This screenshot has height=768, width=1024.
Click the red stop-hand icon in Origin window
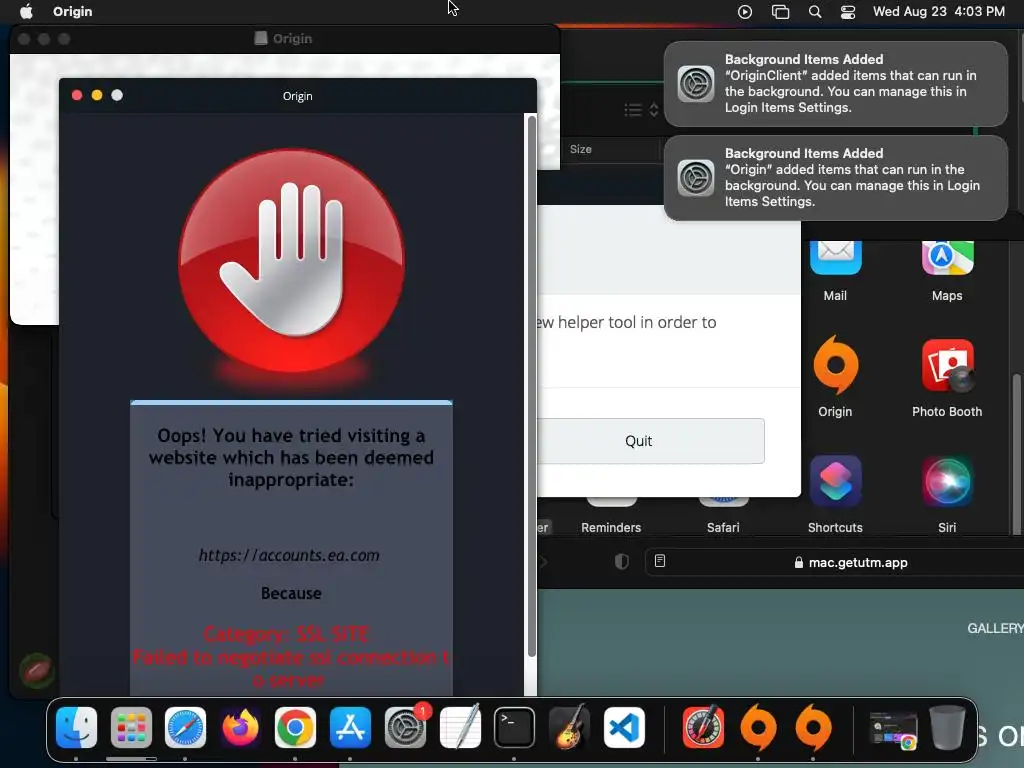coord(291,261)
